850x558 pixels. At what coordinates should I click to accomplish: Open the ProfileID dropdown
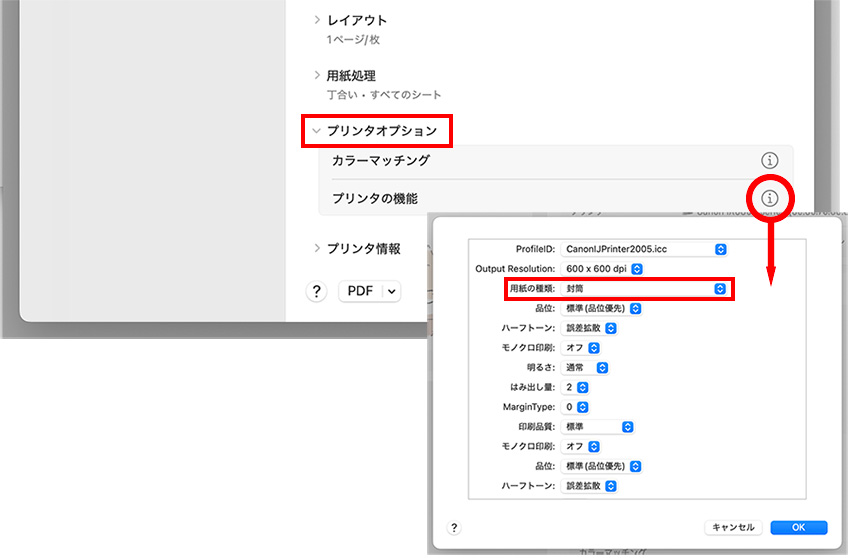[x=644, y=248]
